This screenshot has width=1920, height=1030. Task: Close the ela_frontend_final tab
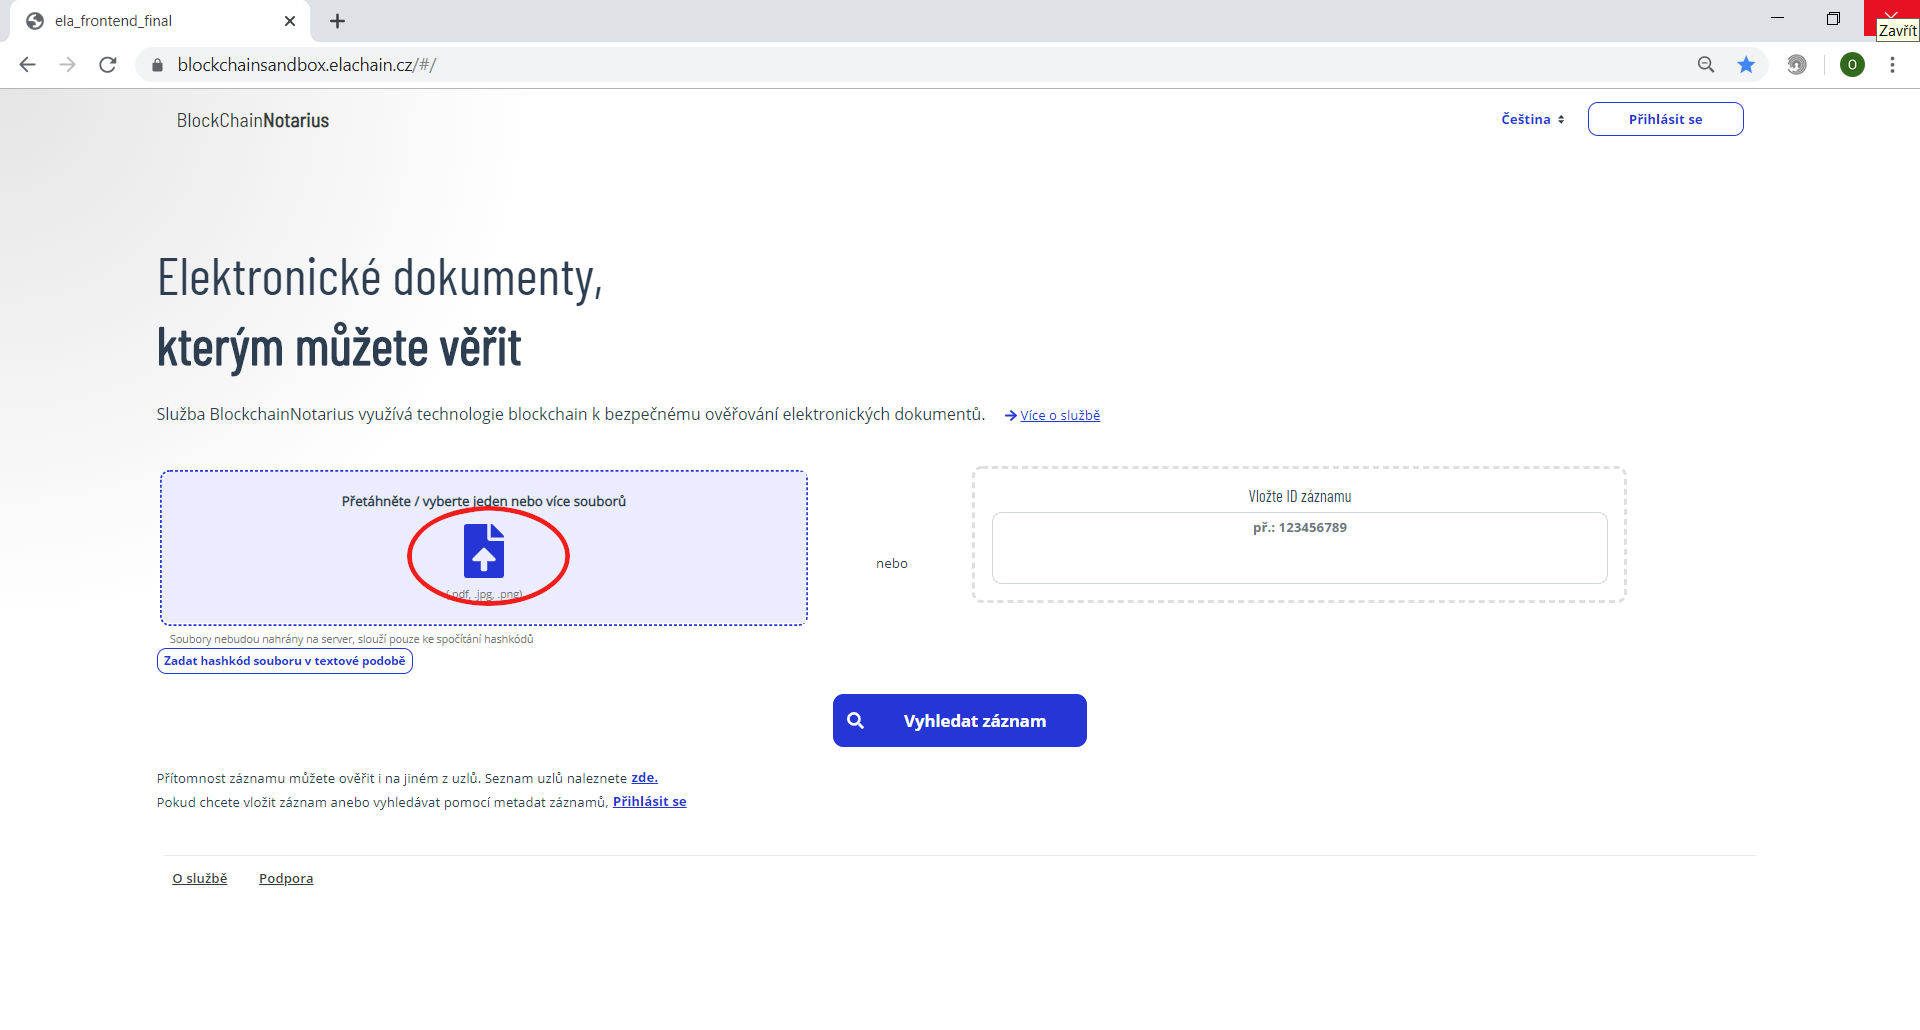[290, 21]
